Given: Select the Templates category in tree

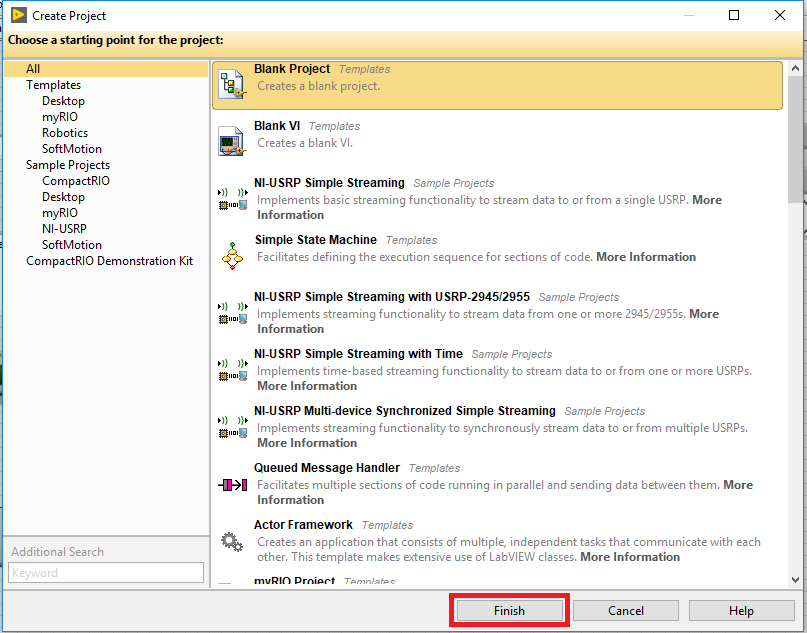Looking at the screenshot, I should point(53,85).
